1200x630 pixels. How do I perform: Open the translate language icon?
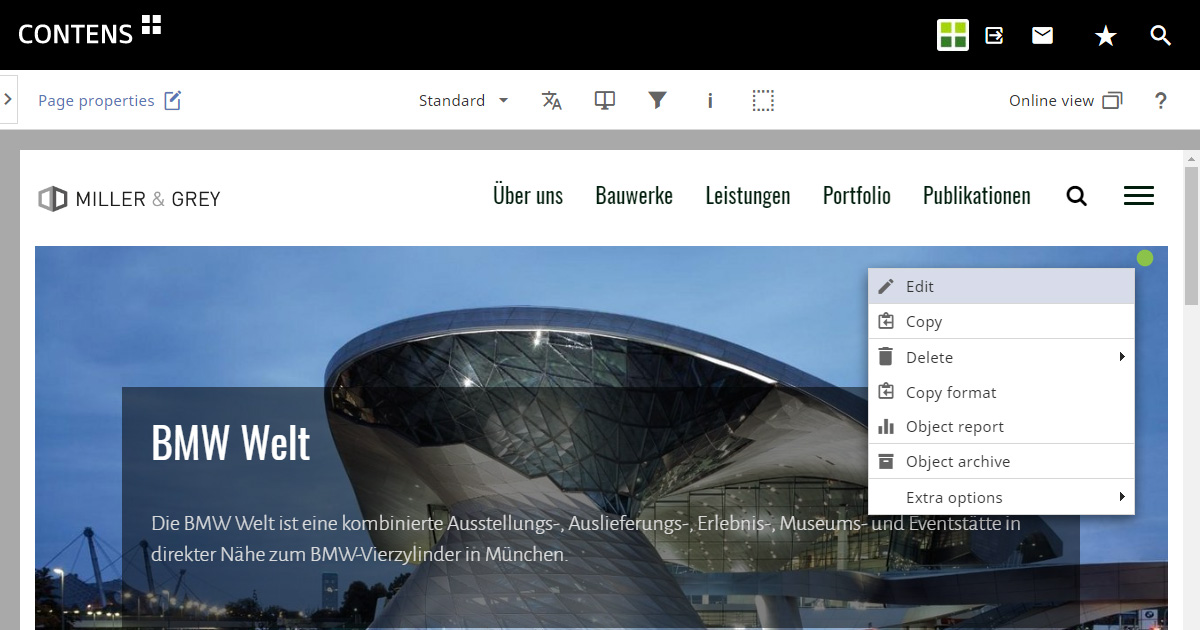pos(552,100)
